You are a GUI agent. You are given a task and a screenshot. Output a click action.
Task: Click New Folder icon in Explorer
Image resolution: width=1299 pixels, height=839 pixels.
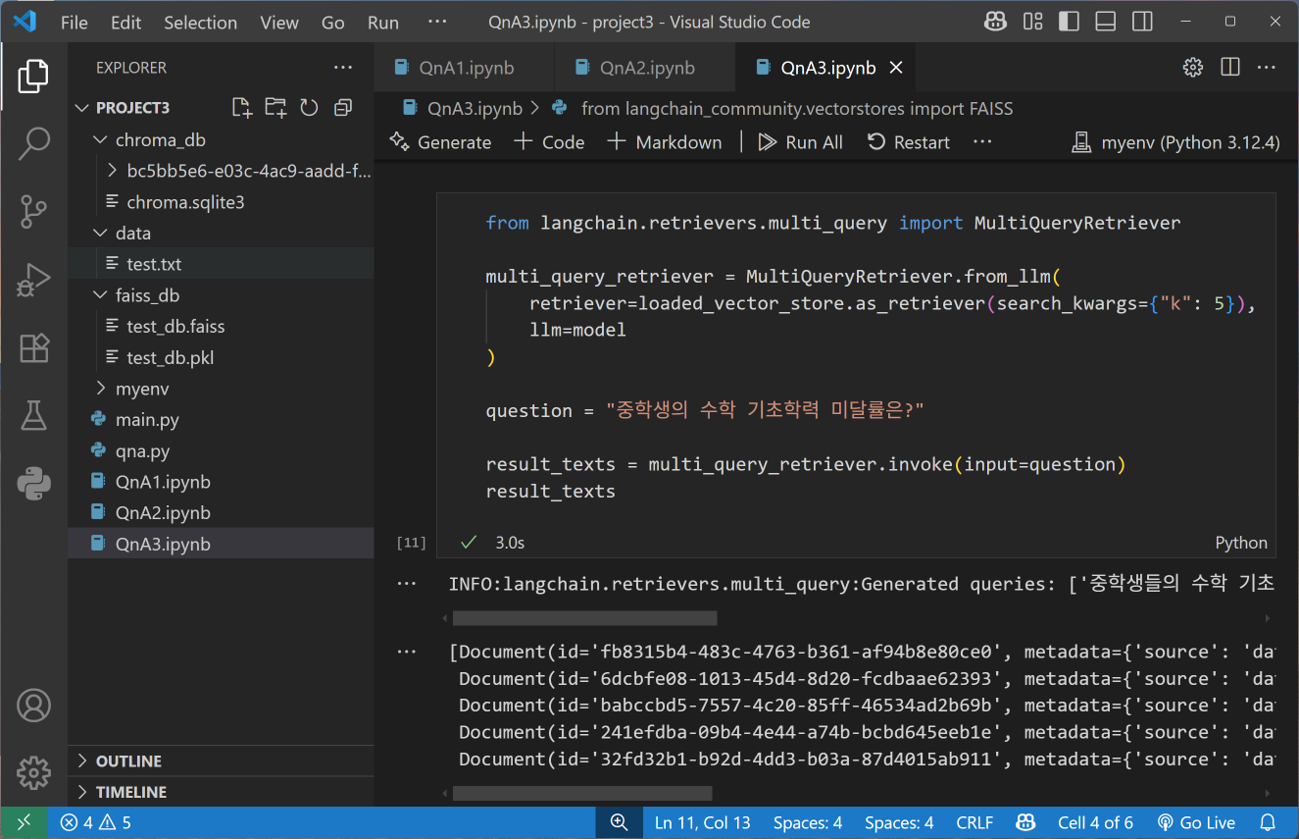pos(275,107)
